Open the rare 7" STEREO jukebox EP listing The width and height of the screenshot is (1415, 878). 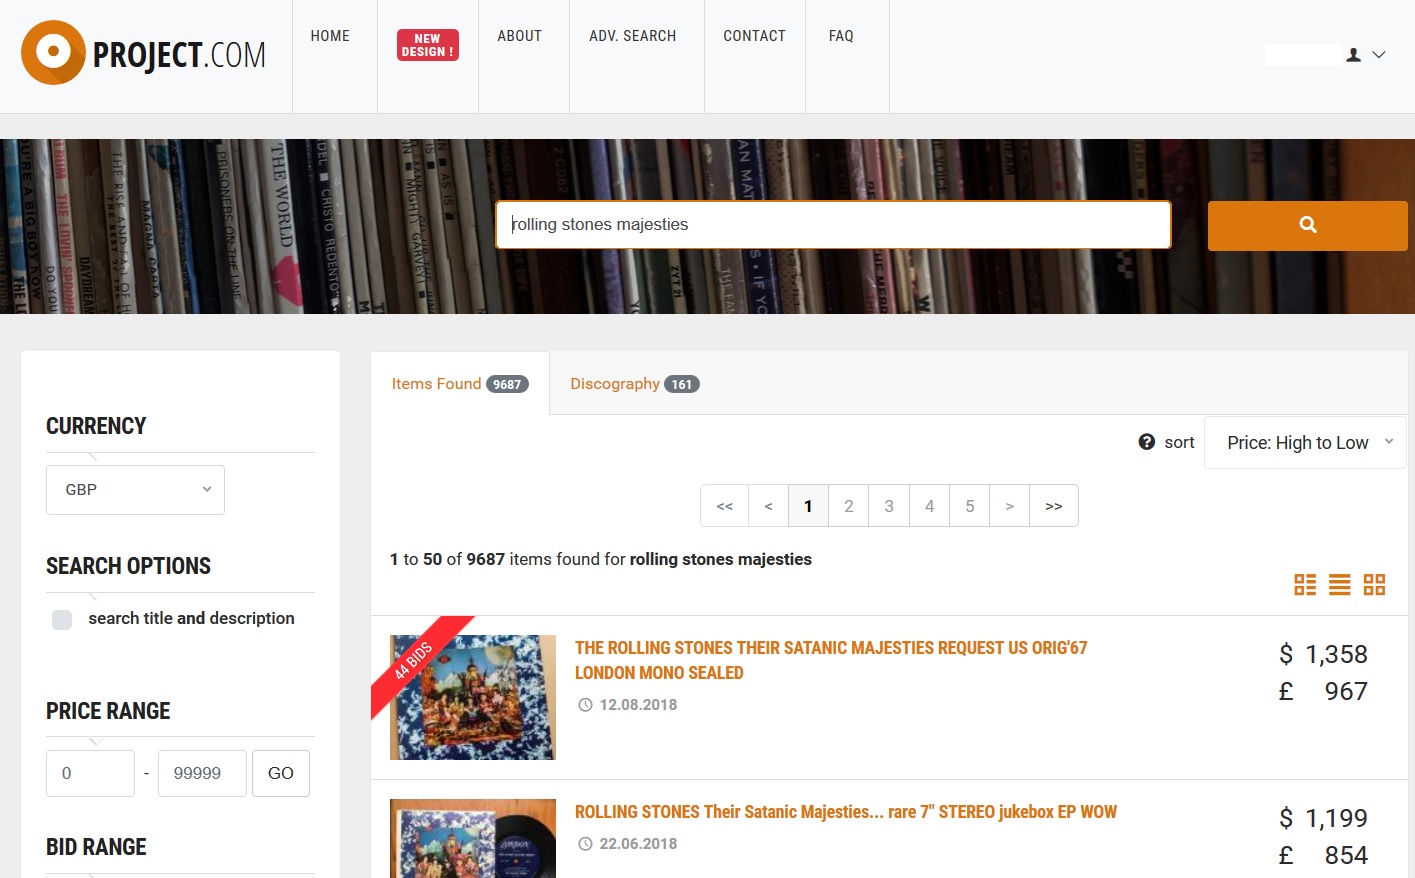pyautogui.click(x=846, y=812)
